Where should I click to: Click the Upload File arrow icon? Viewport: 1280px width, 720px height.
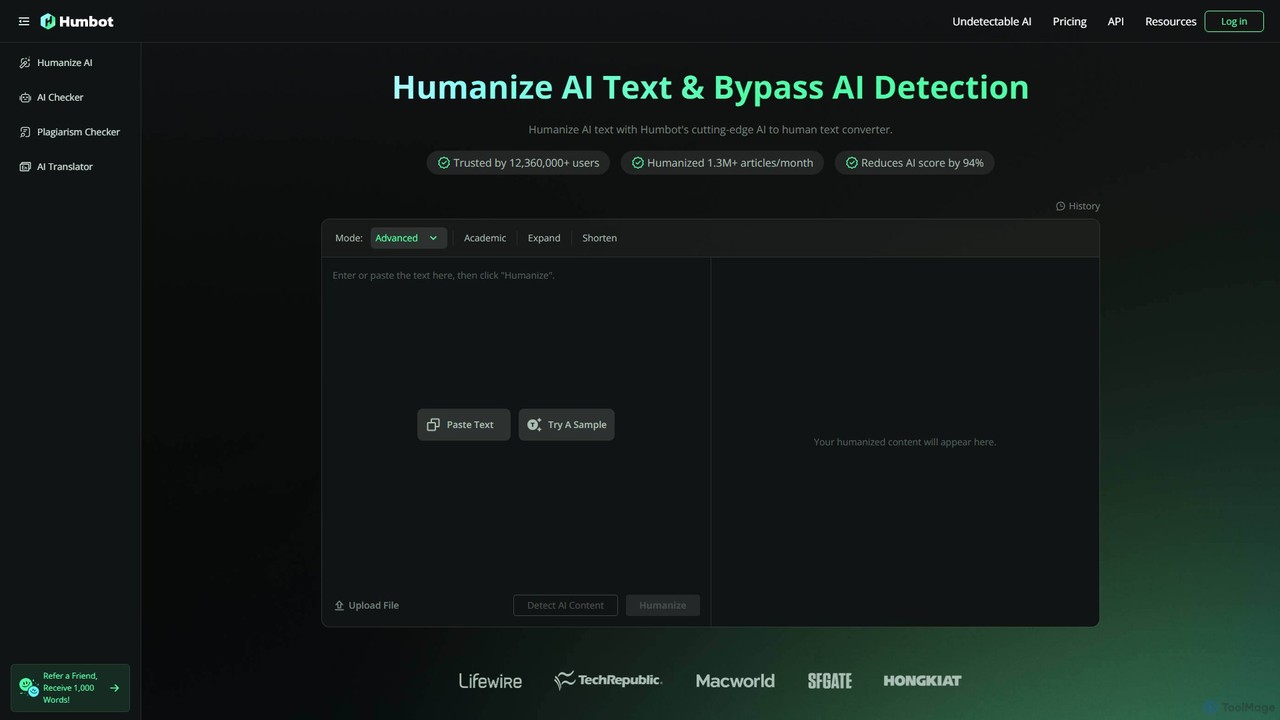[339, 605]
